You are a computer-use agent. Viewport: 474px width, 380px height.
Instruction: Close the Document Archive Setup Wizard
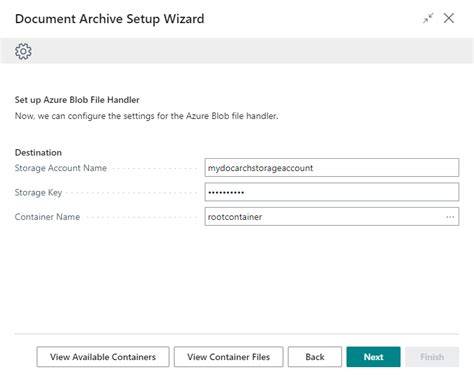(449, 18)
